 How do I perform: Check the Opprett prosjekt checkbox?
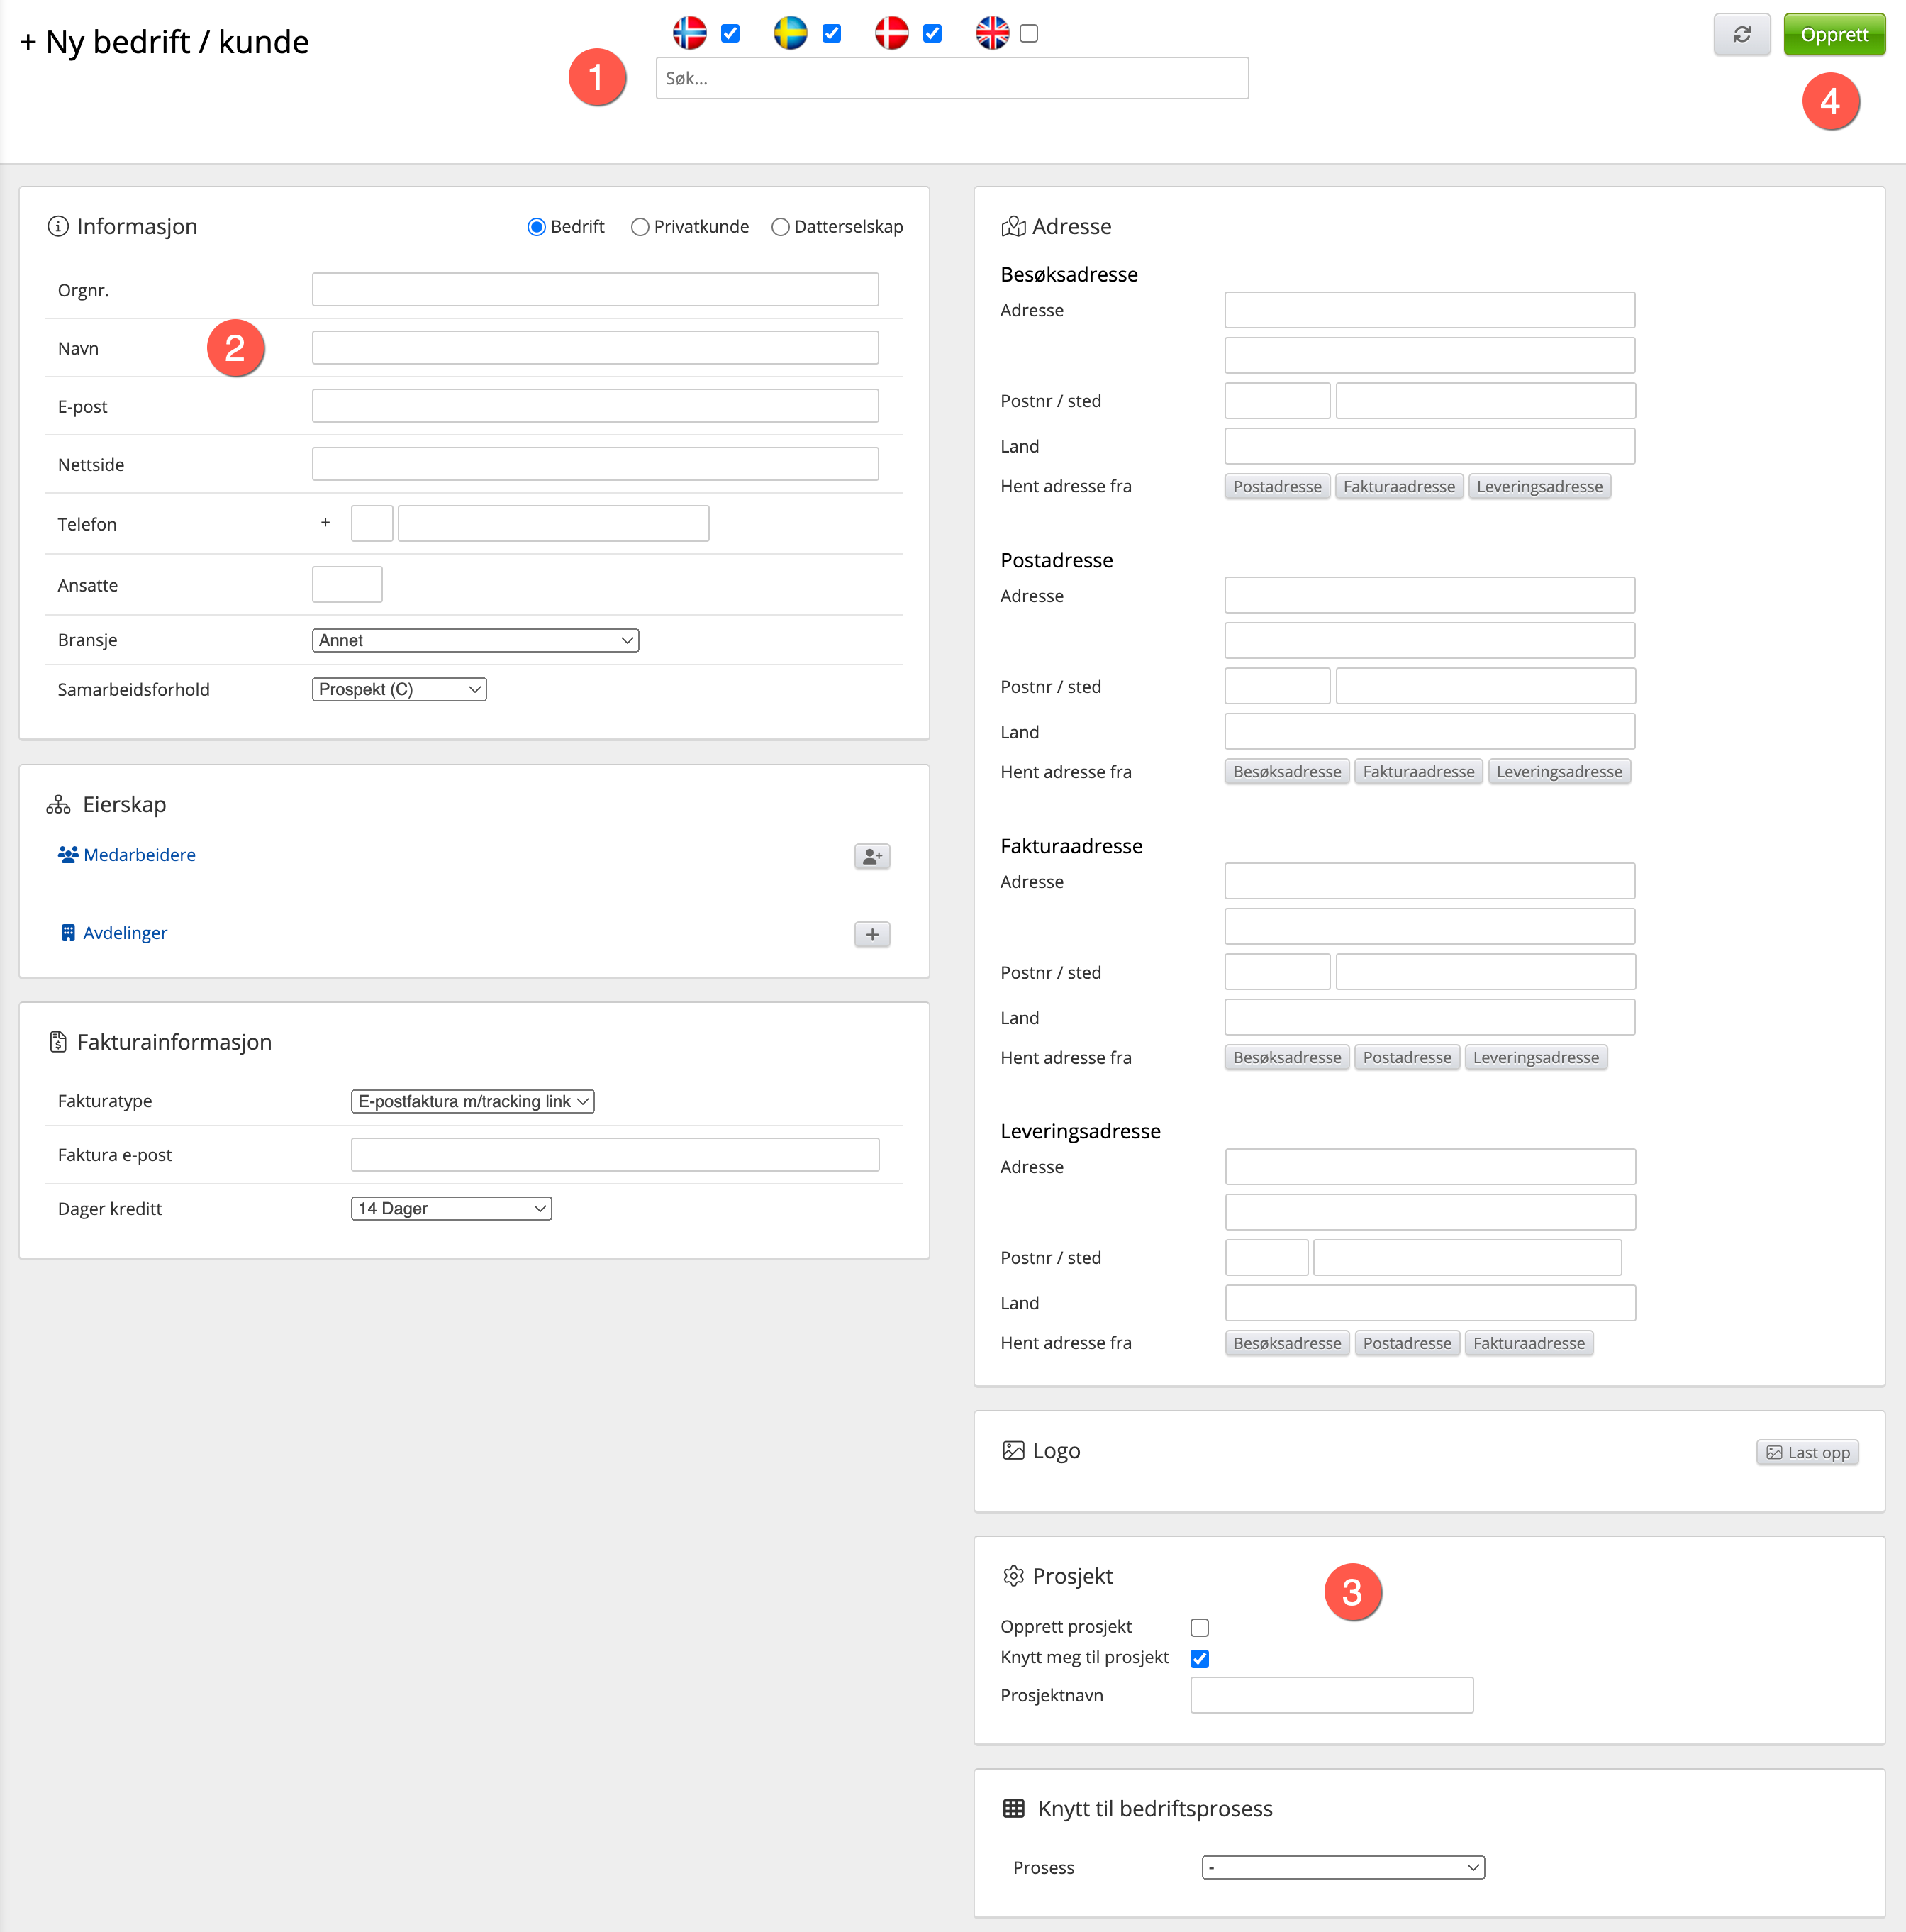[1199, 1627]
